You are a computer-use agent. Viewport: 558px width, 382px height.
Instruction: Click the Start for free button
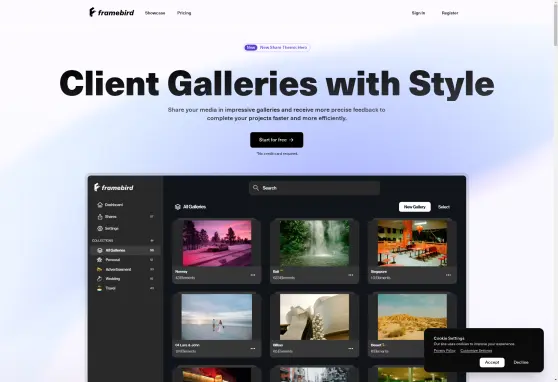pyautogui.click(x=277, y=140)
